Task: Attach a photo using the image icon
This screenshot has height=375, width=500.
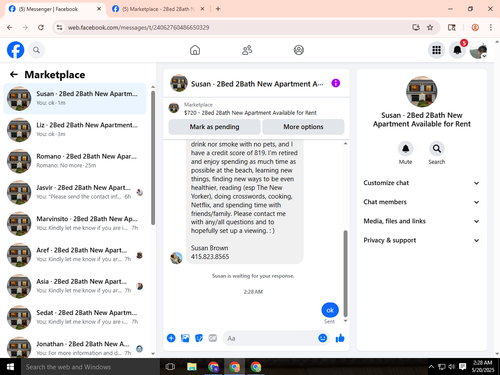Action: pos(185,338)
